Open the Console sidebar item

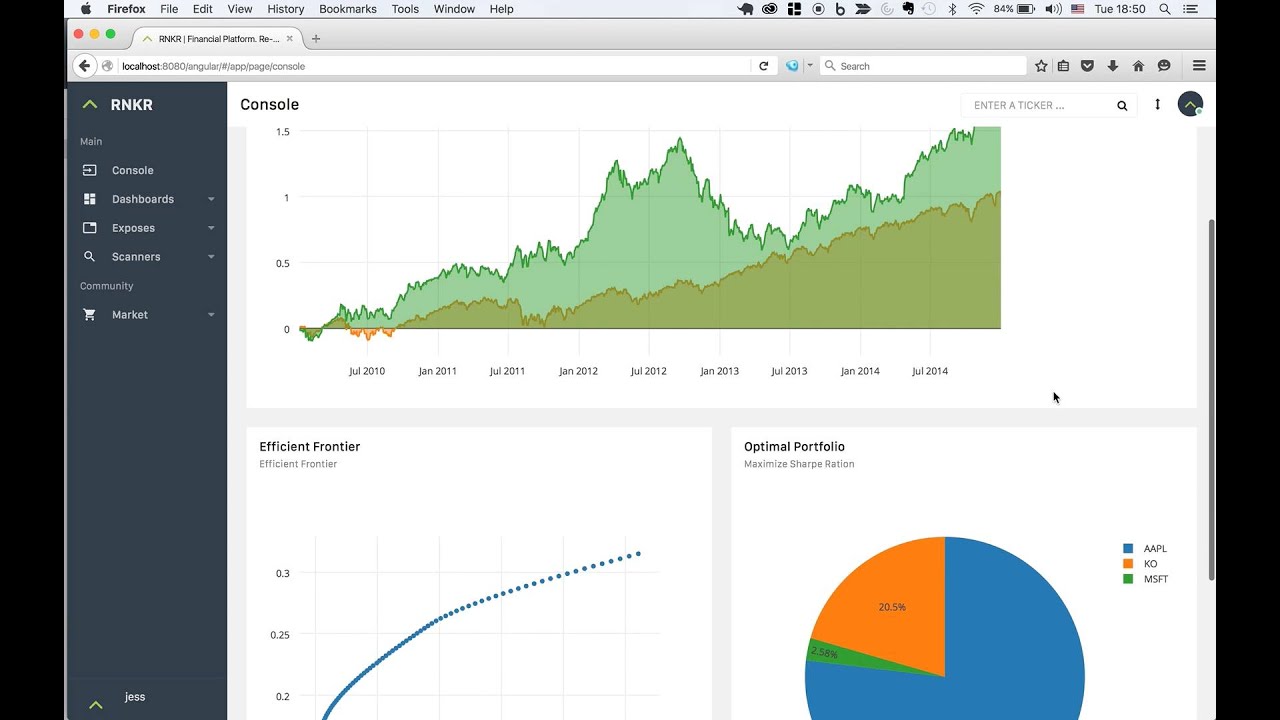click(147, 170)
